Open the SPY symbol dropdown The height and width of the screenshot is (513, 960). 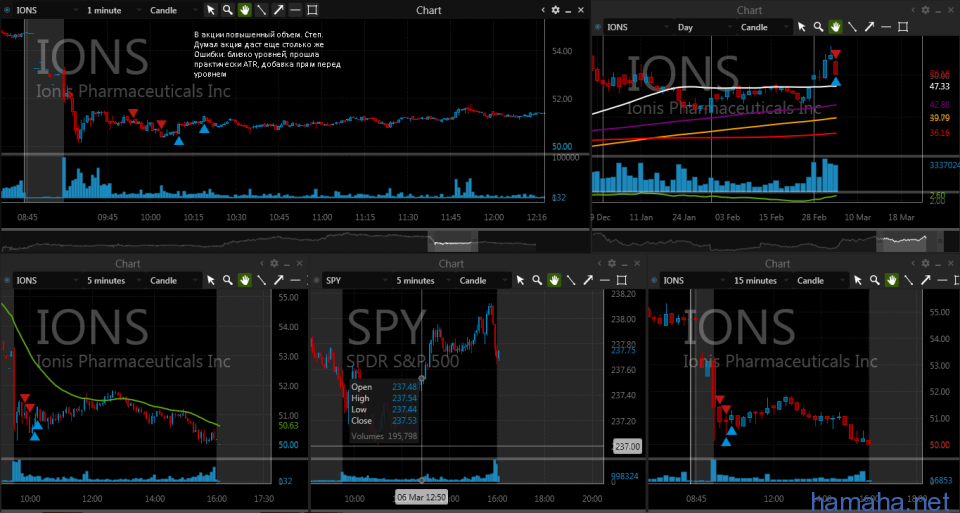click(355, 280)
